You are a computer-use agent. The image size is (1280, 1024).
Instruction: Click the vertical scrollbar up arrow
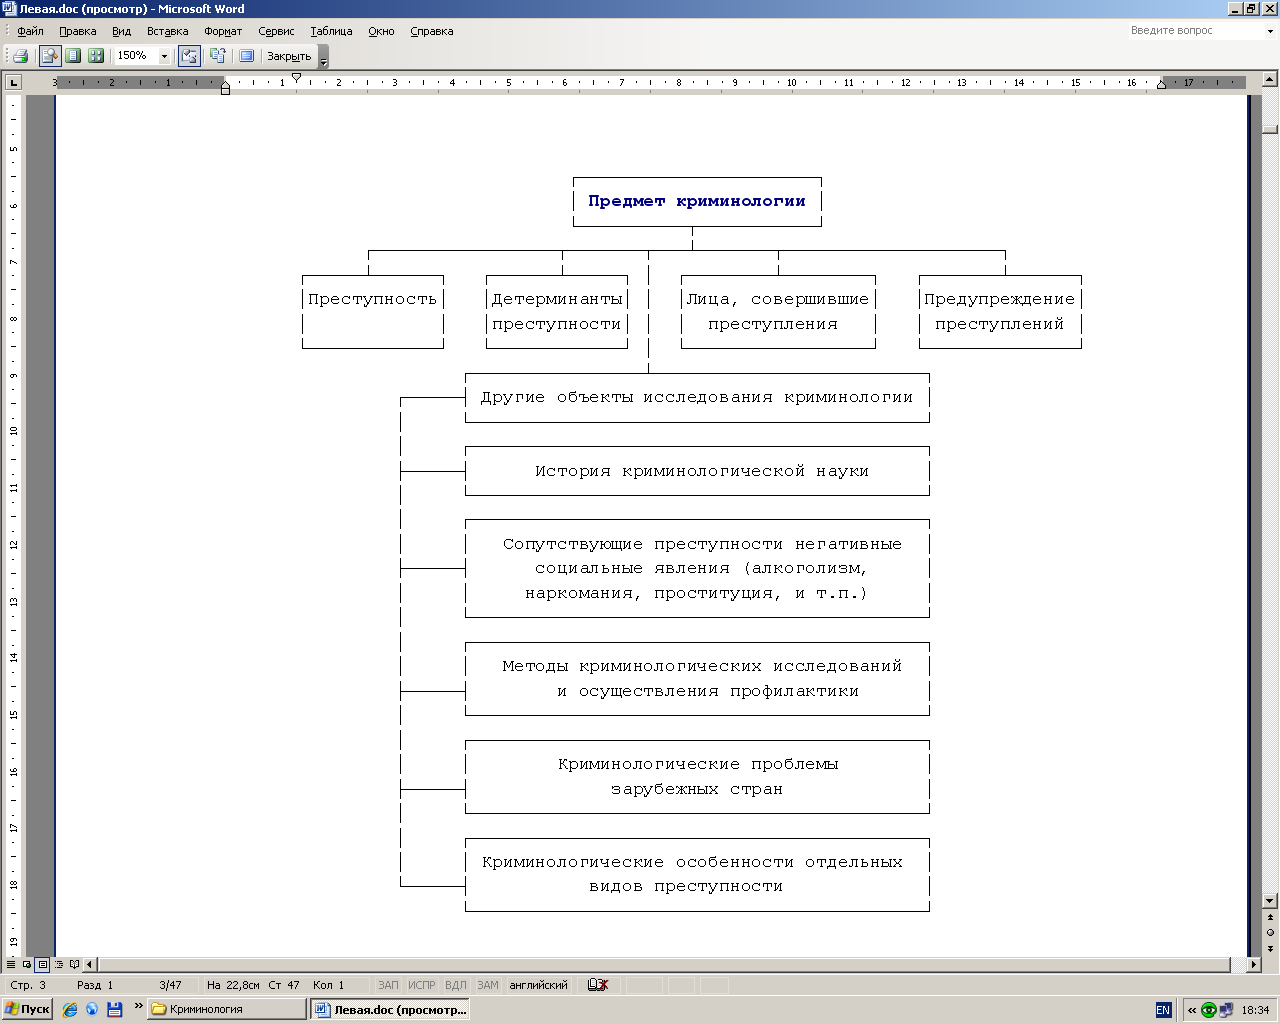pos(1270,78)
